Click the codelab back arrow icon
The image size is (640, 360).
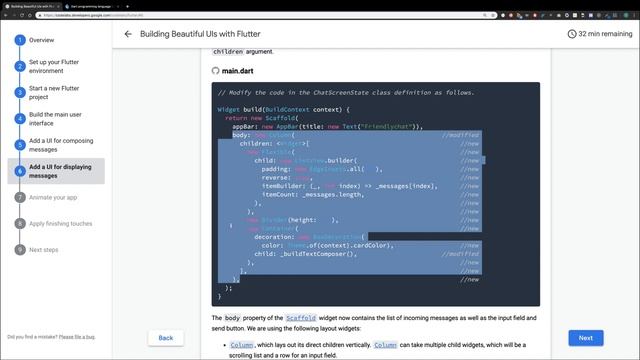click(x=128, y=34)
